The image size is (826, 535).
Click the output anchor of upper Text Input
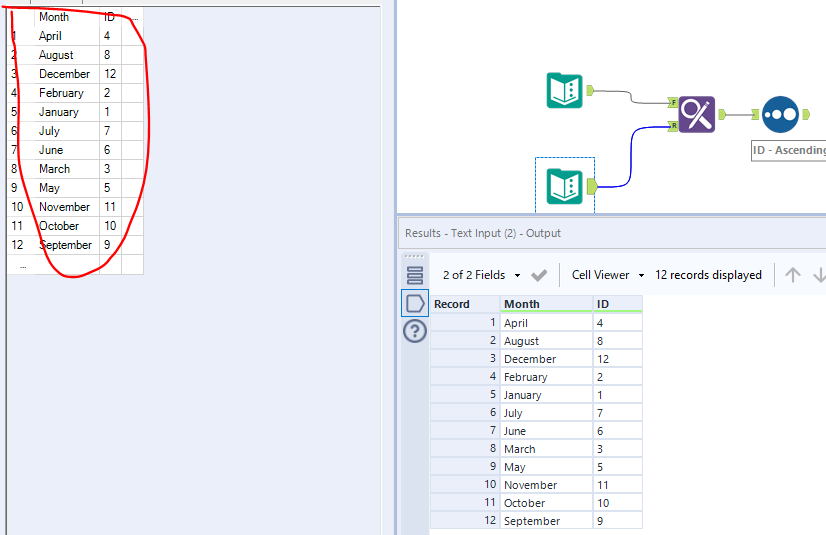(590, 91)
